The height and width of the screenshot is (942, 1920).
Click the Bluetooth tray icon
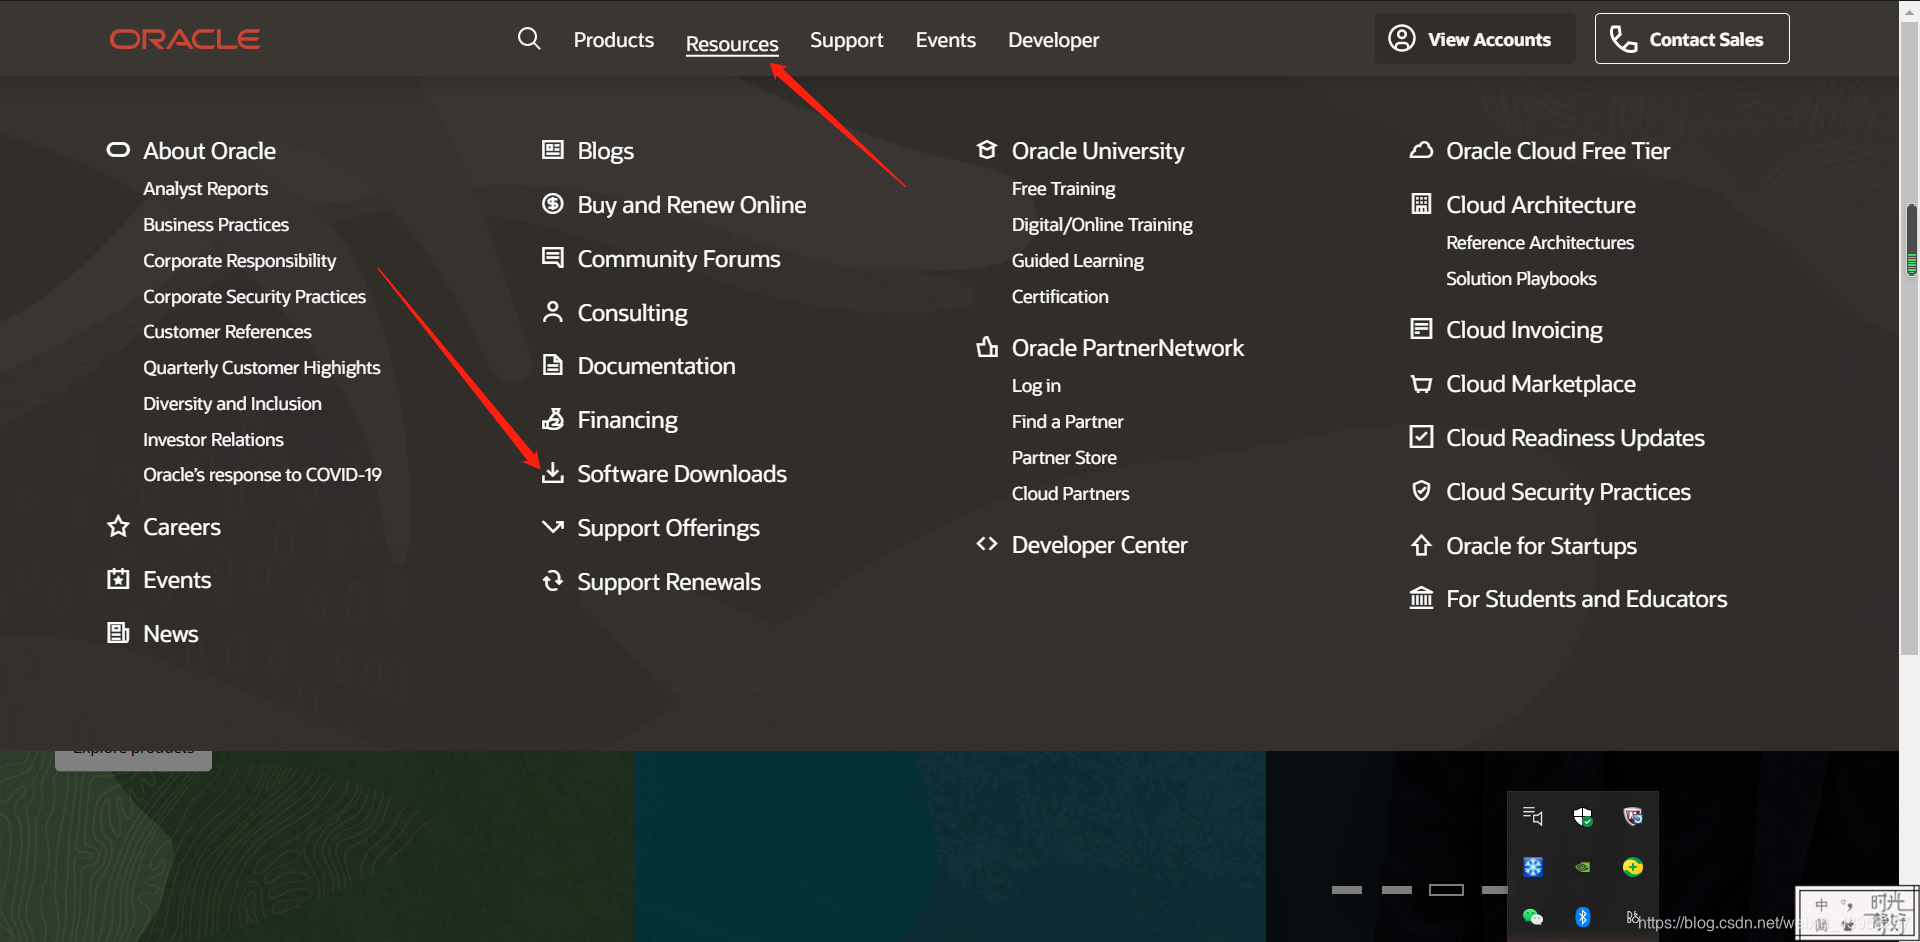[x=1582, y=916]
